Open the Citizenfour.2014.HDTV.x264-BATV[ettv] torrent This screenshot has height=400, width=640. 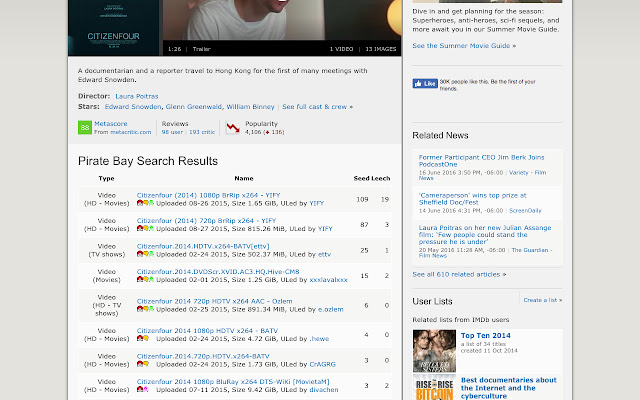pos(203,245)
